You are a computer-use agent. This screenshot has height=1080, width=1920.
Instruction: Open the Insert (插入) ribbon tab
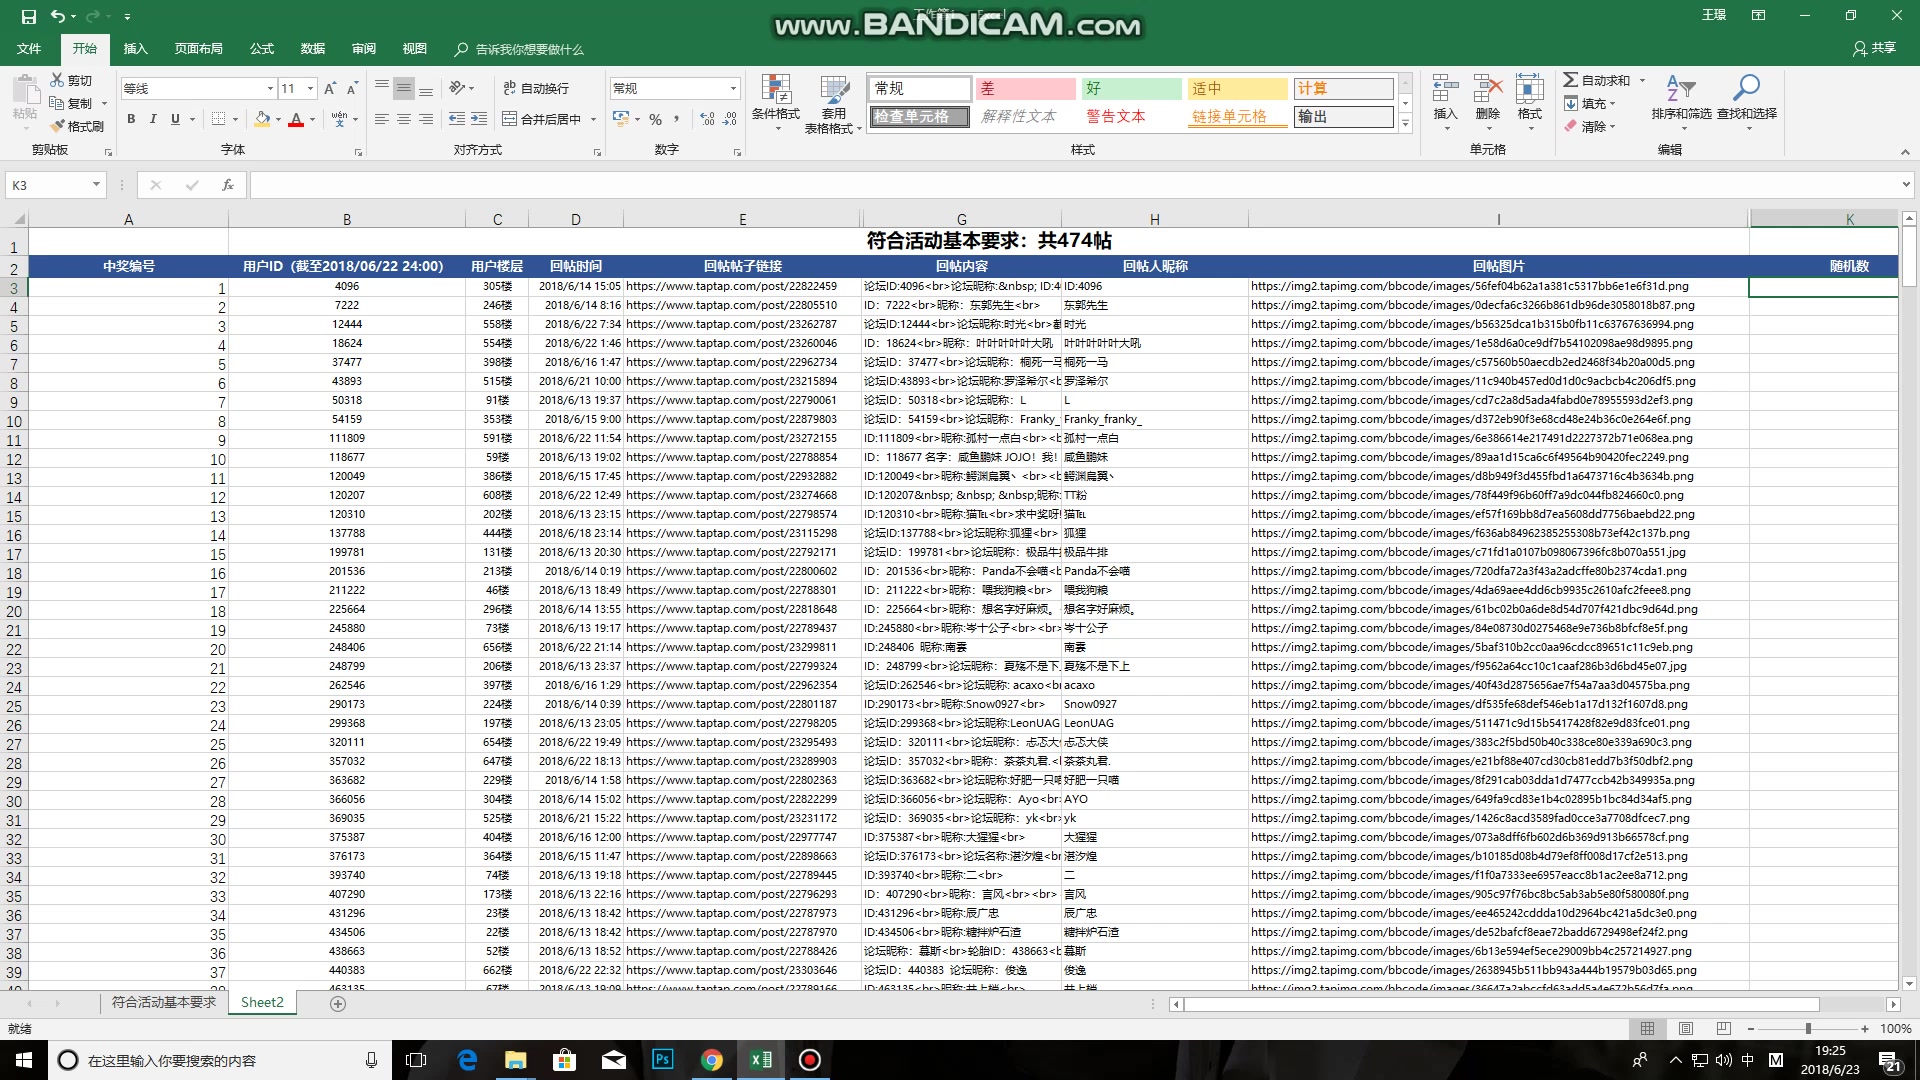coord(135,48)
